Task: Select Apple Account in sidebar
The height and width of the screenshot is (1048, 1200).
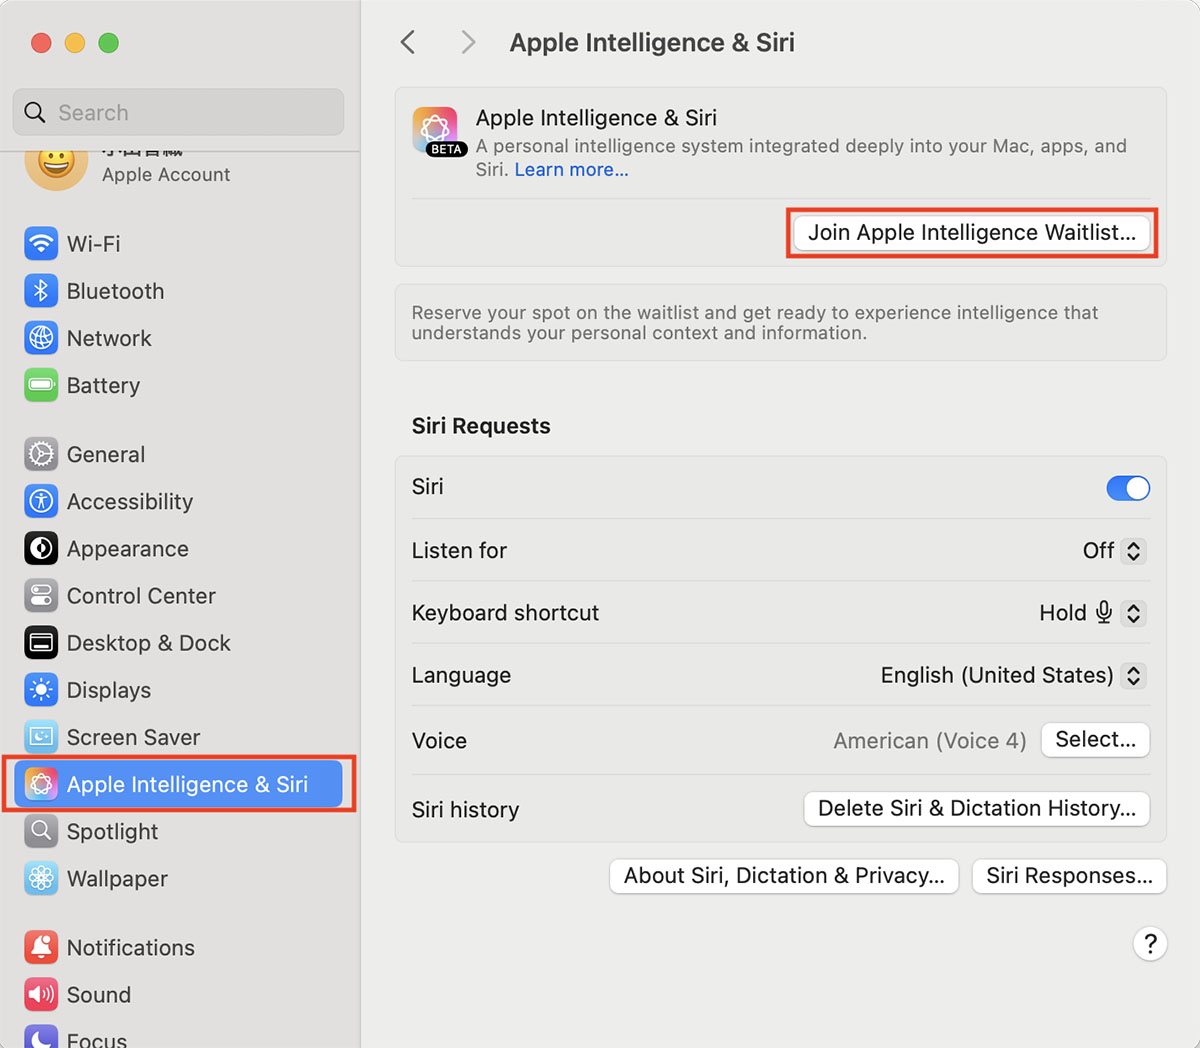Action: (x=180, y=168)
